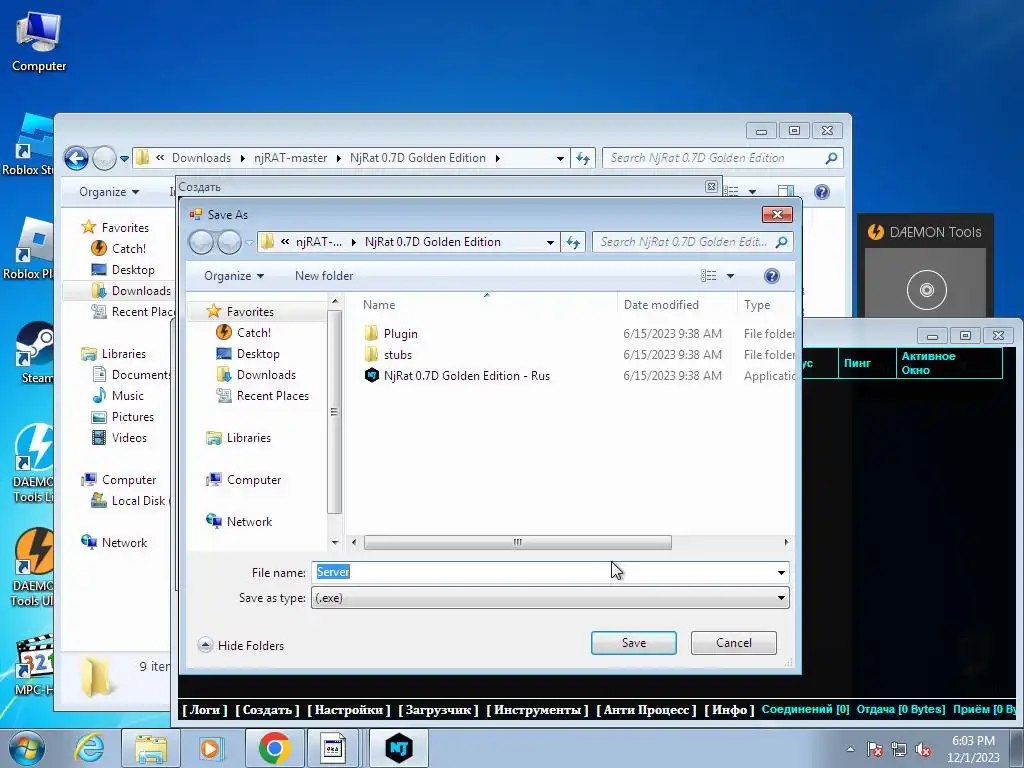Image resolution: width=1024 pixels, height=768 pixels.
Task: Open the Computer desktop icon
Action: point(39,42)
